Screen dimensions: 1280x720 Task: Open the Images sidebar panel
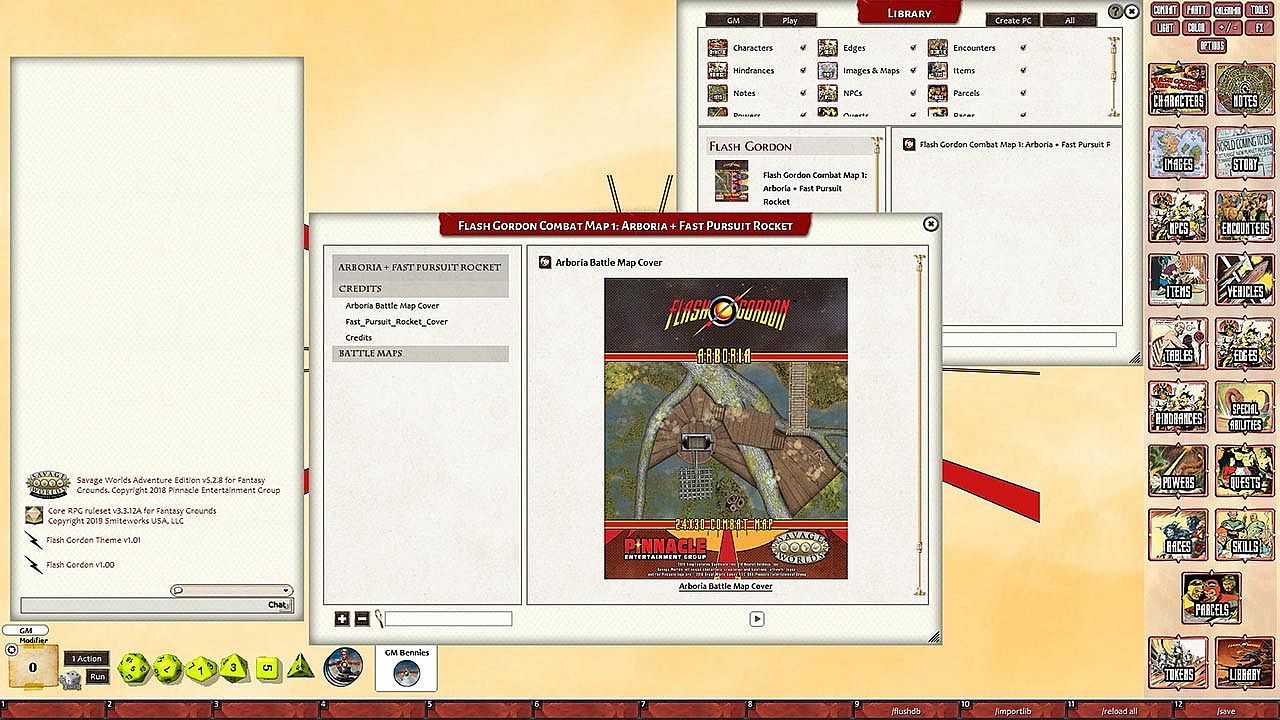(1178, 153)
